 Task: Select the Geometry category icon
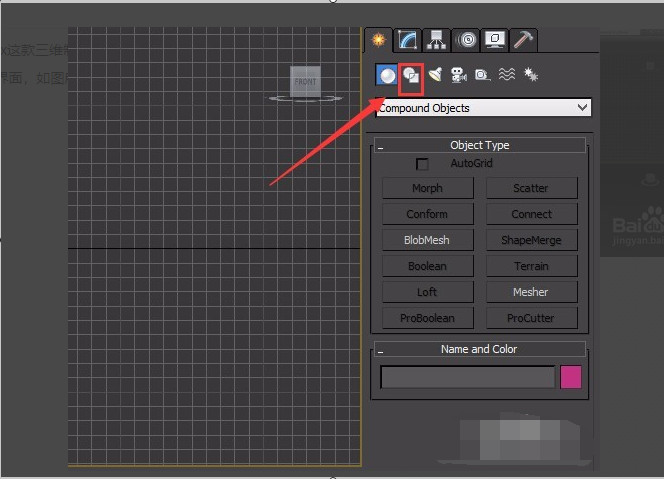(x=387, y=75)
